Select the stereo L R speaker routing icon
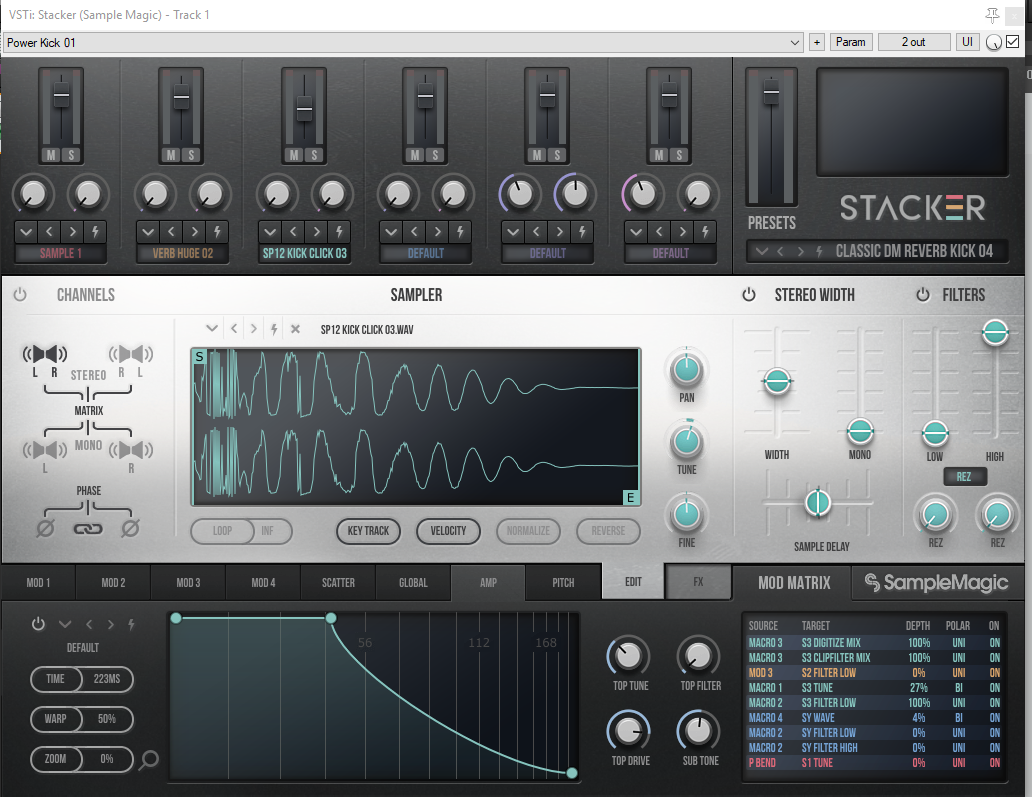 [x=45, y=354]
